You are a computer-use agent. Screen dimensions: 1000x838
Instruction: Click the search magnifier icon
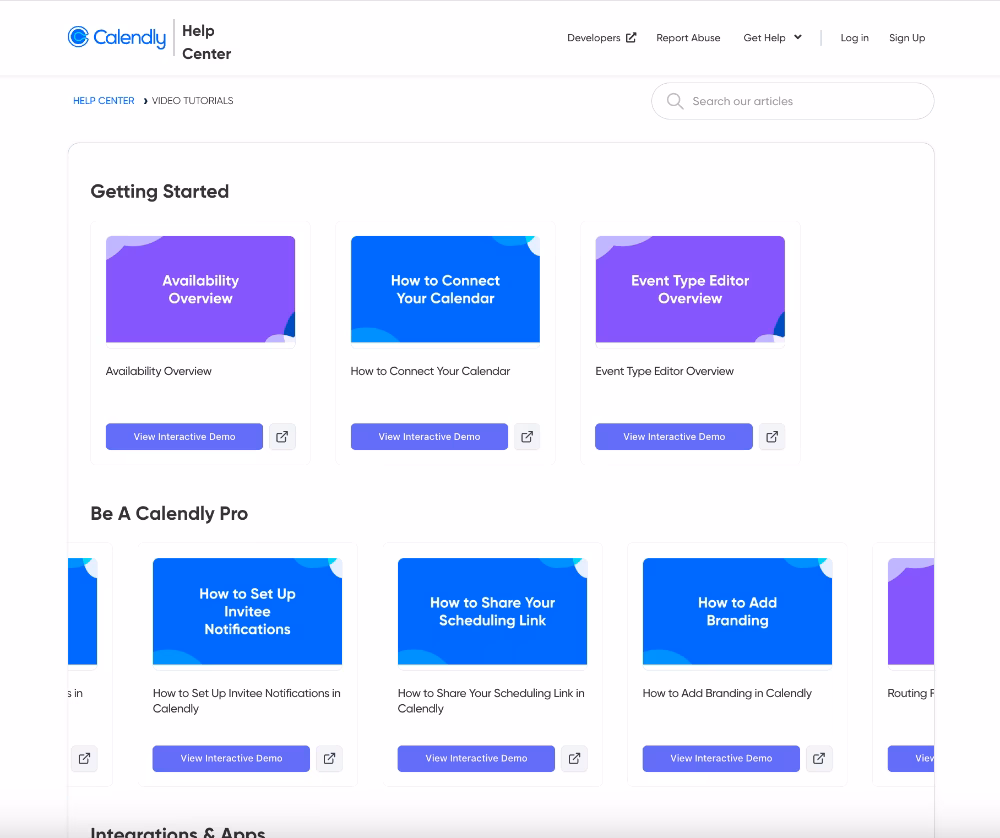pyautogui.click(x=675, y=101)
